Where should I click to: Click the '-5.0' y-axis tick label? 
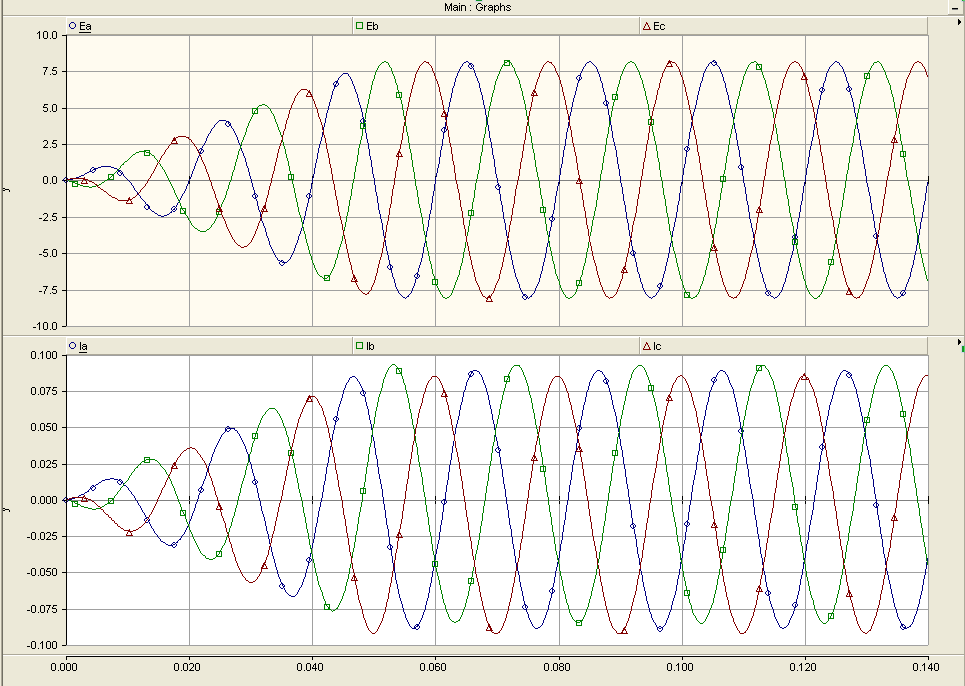coord(48,253)
